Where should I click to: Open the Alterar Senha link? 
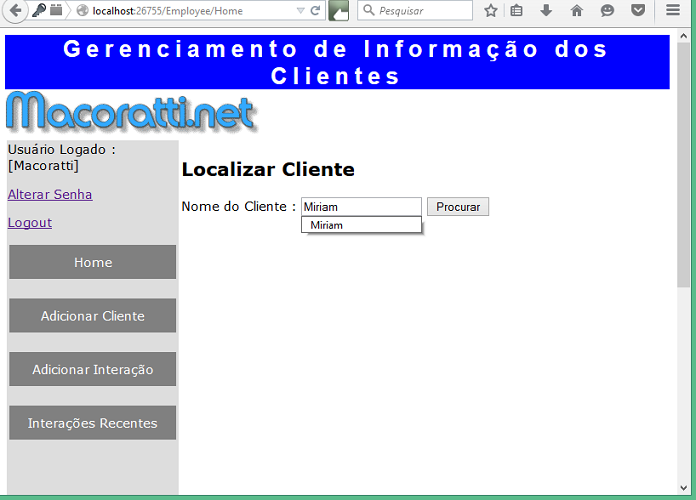click(x=50, y=194)
